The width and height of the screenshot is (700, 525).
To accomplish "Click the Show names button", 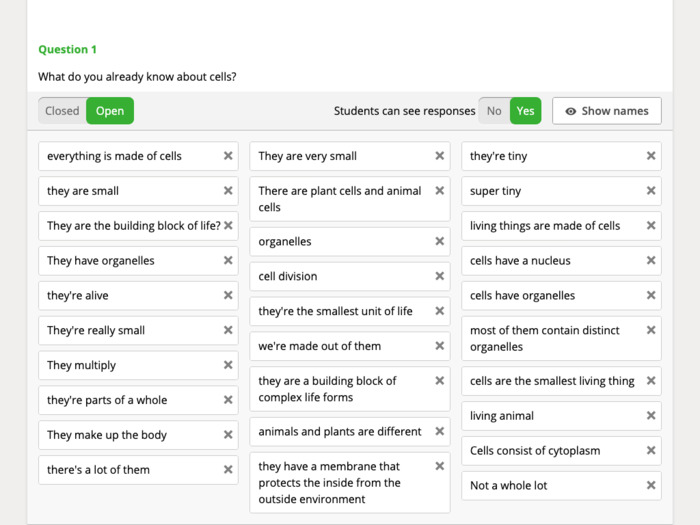I will pos(607,111).
